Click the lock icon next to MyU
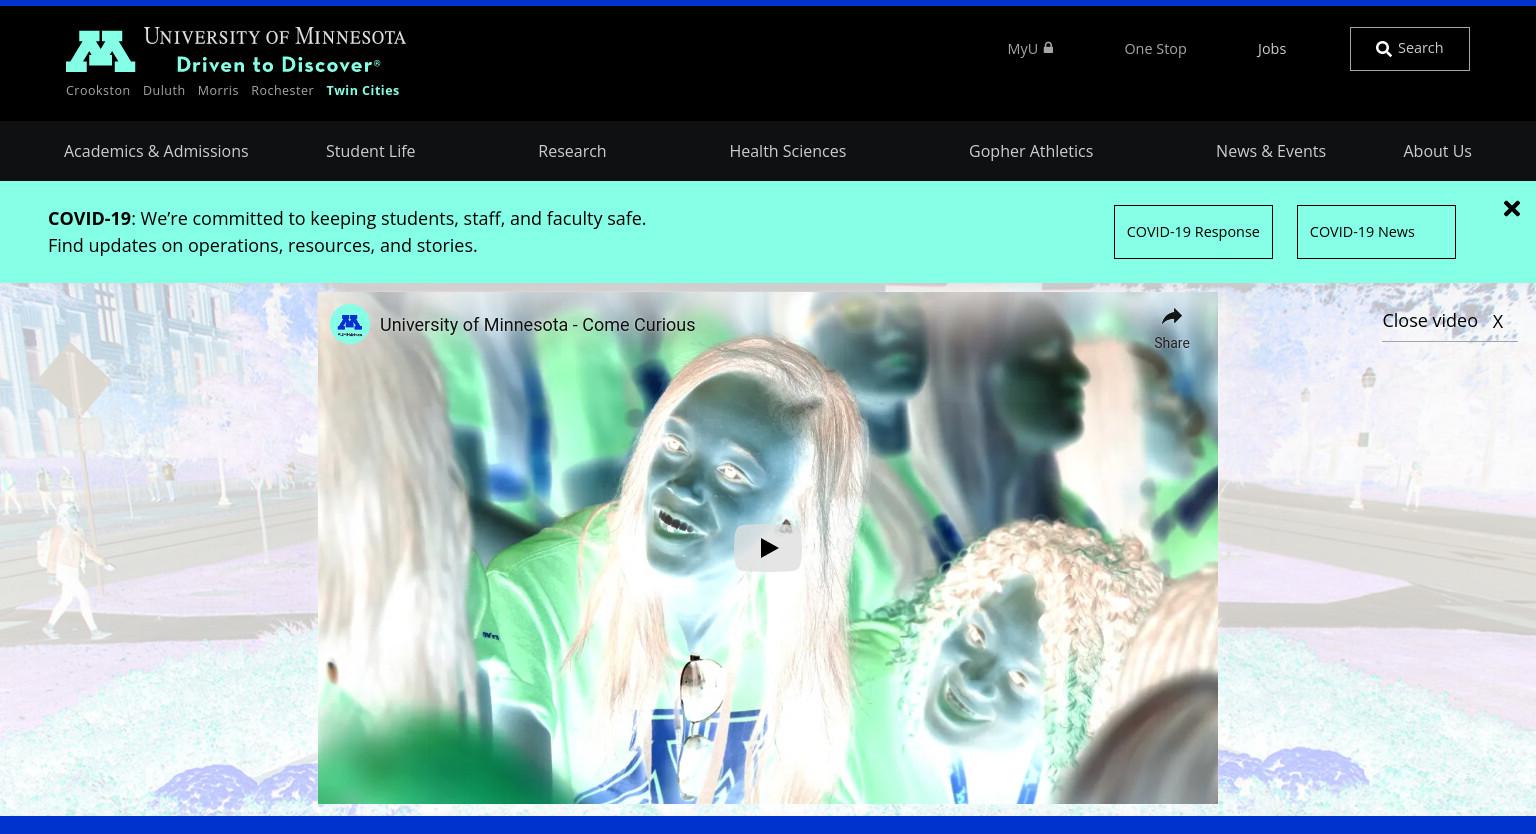 pos(1048,47)
